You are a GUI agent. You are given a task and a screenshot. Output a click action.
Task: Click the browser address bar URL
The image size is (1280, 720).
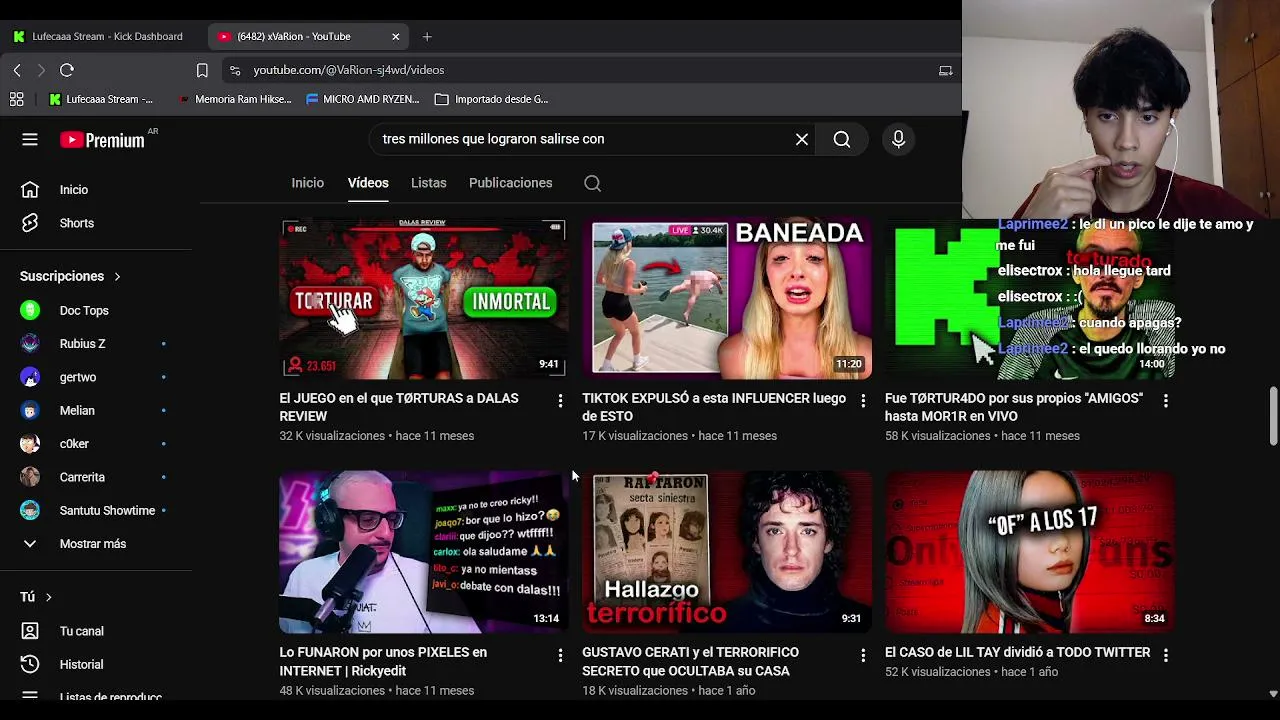click(x=348, y=70)
